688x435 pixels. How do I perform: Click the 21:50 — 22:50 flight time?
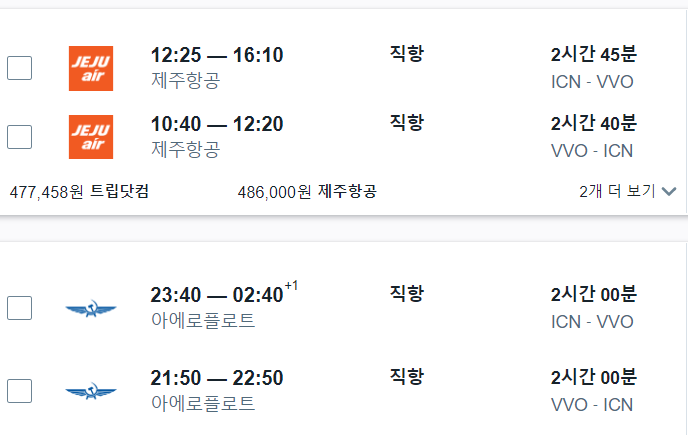(x=216, y=378)
